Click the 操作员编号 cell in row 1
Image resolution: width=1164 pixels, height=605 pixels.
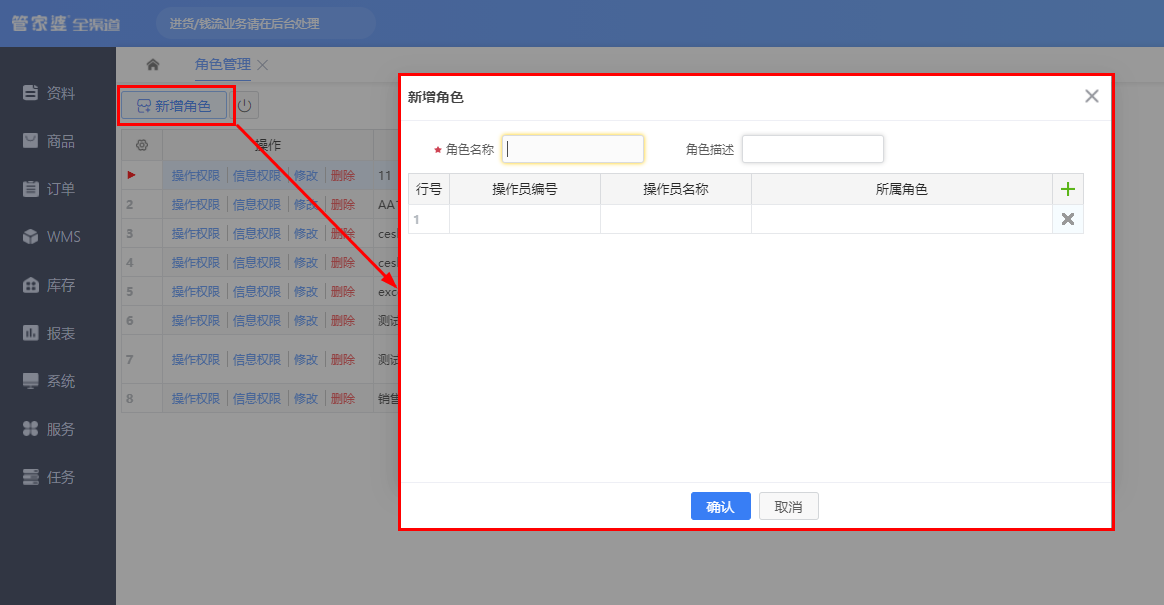525,219
